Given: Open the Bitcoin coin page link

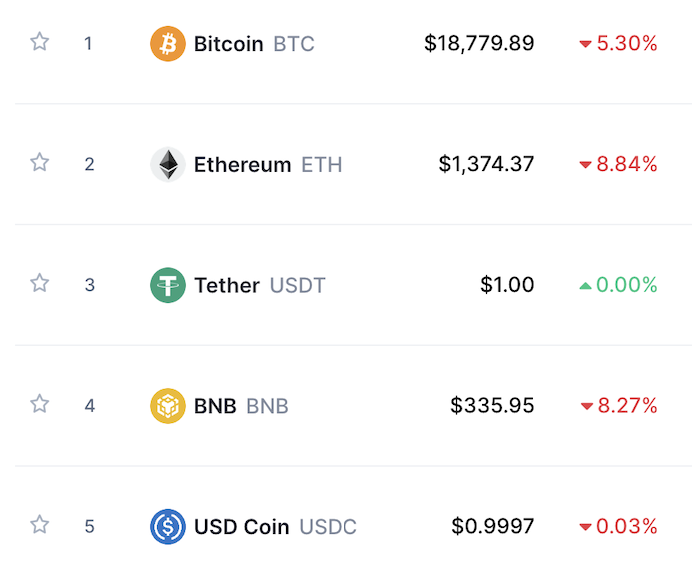Looking at the screenshot, I should (229, 44).
